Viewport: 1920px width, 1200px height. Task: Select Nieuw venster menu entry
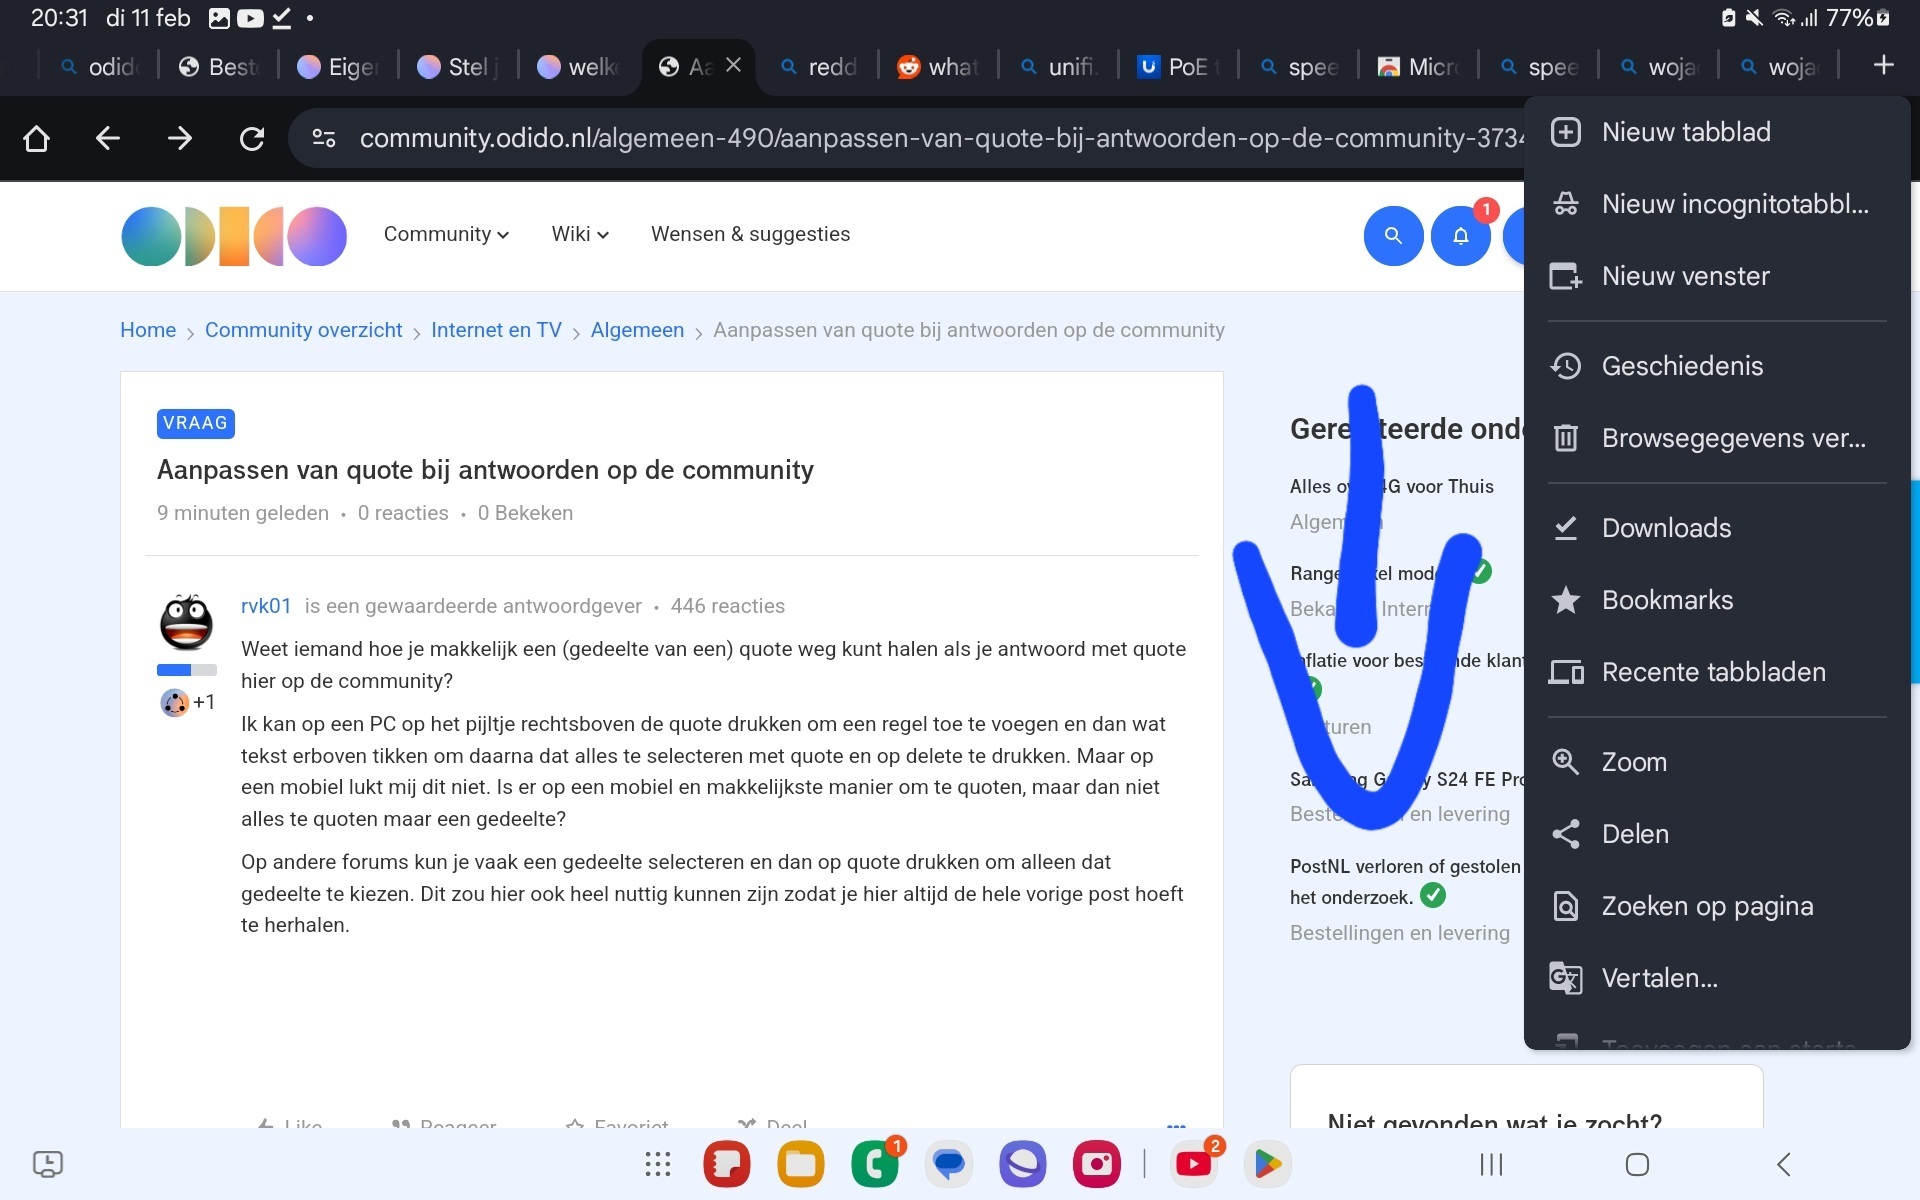(1717, 276)
